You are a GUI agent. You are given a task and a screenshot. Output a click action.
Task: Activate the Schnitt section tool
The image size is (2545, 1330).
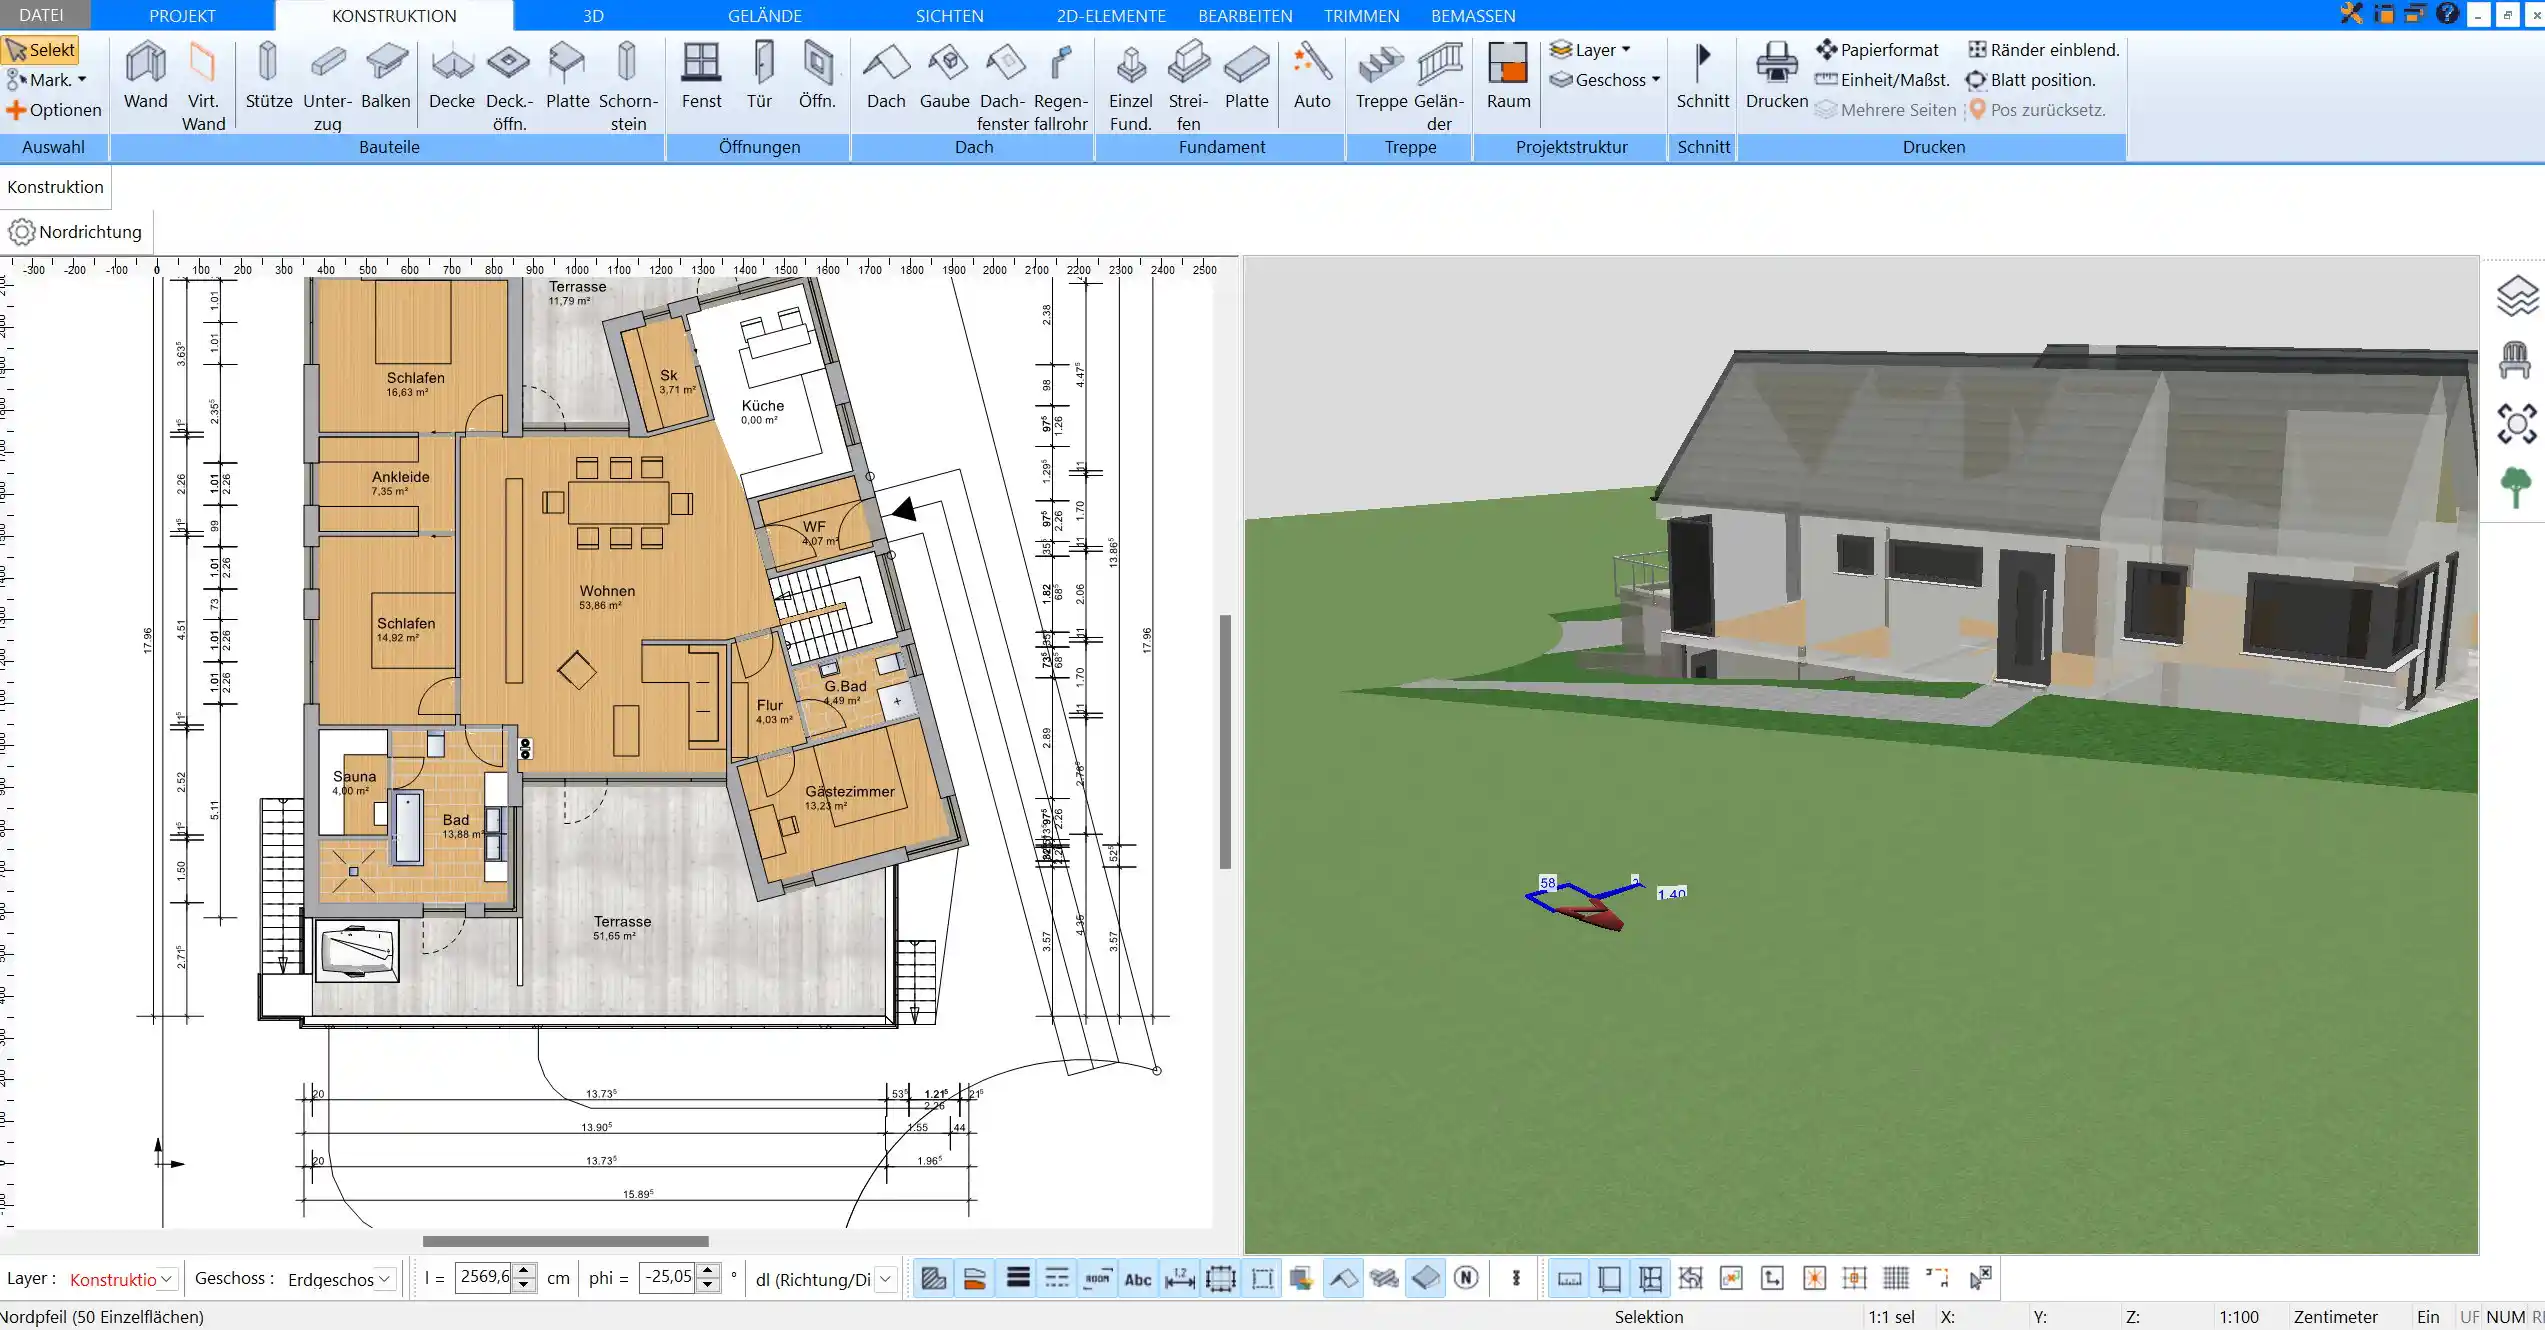point(1703,76)
